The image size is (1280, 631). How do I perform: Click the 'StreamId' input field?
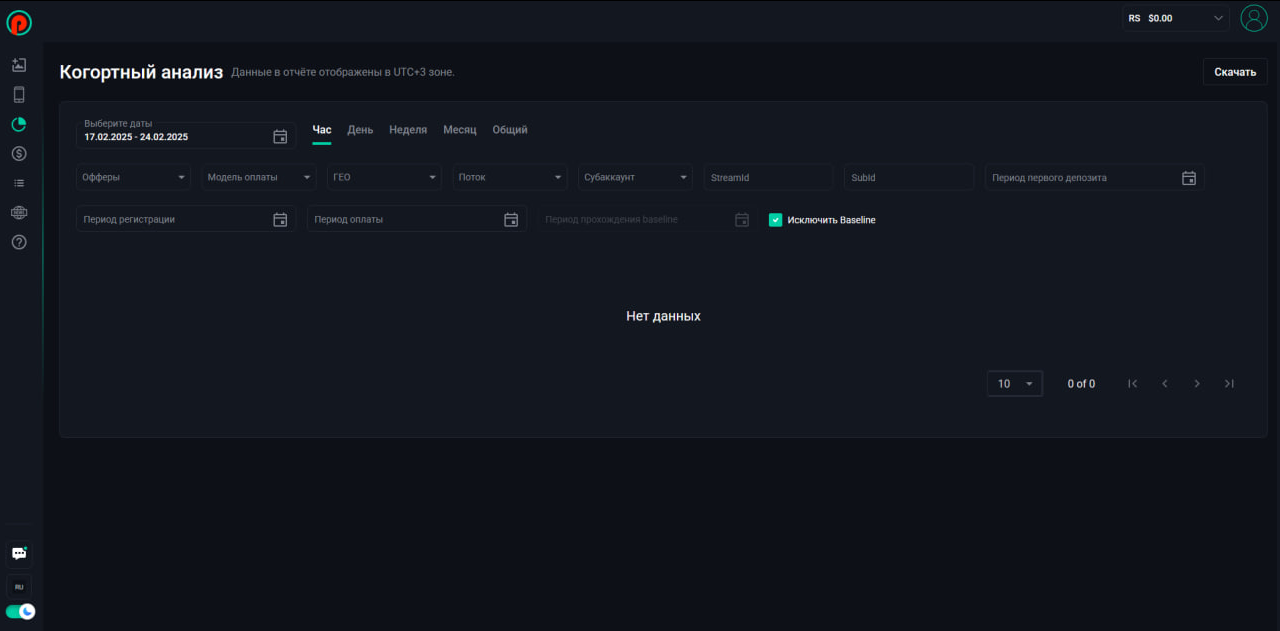[x=768, y=178]
